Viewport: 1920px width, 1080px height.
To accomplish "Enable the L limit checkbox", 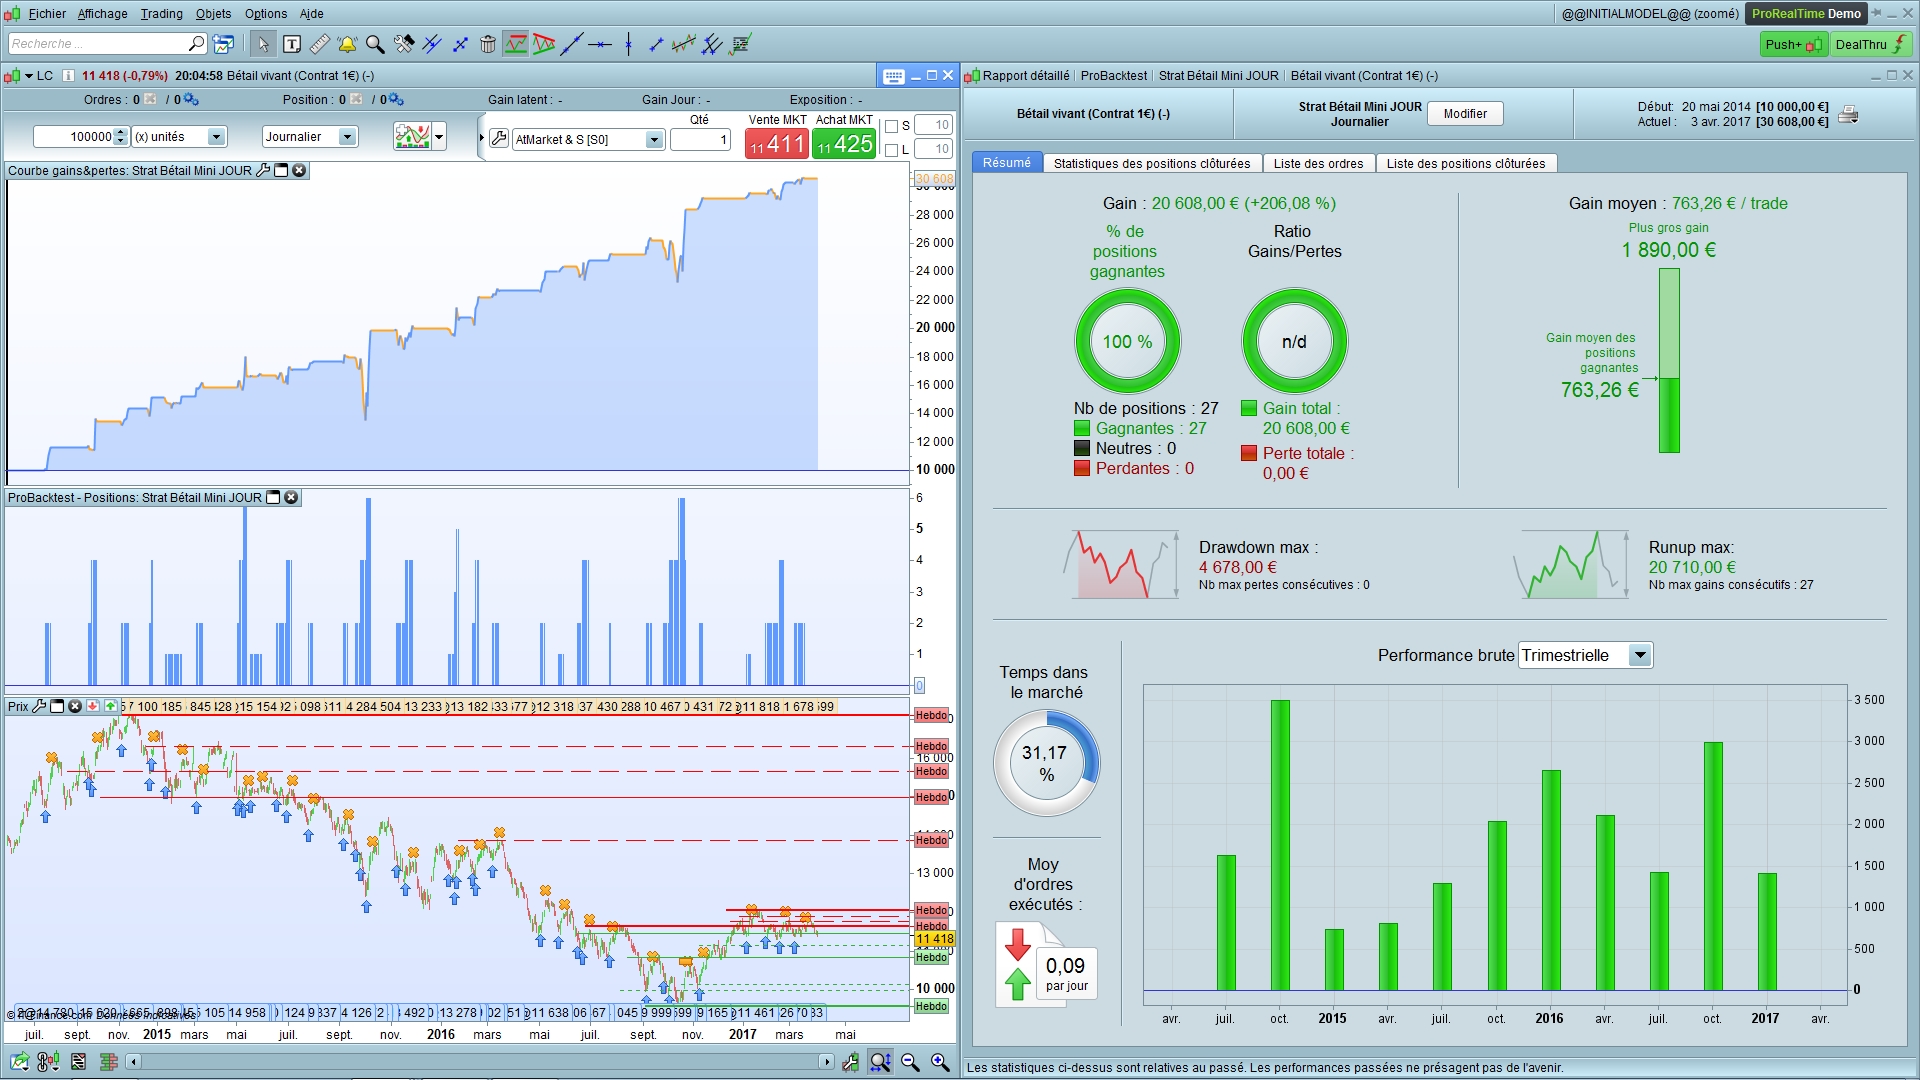I will pyautogui.click(x=892, y=150).
